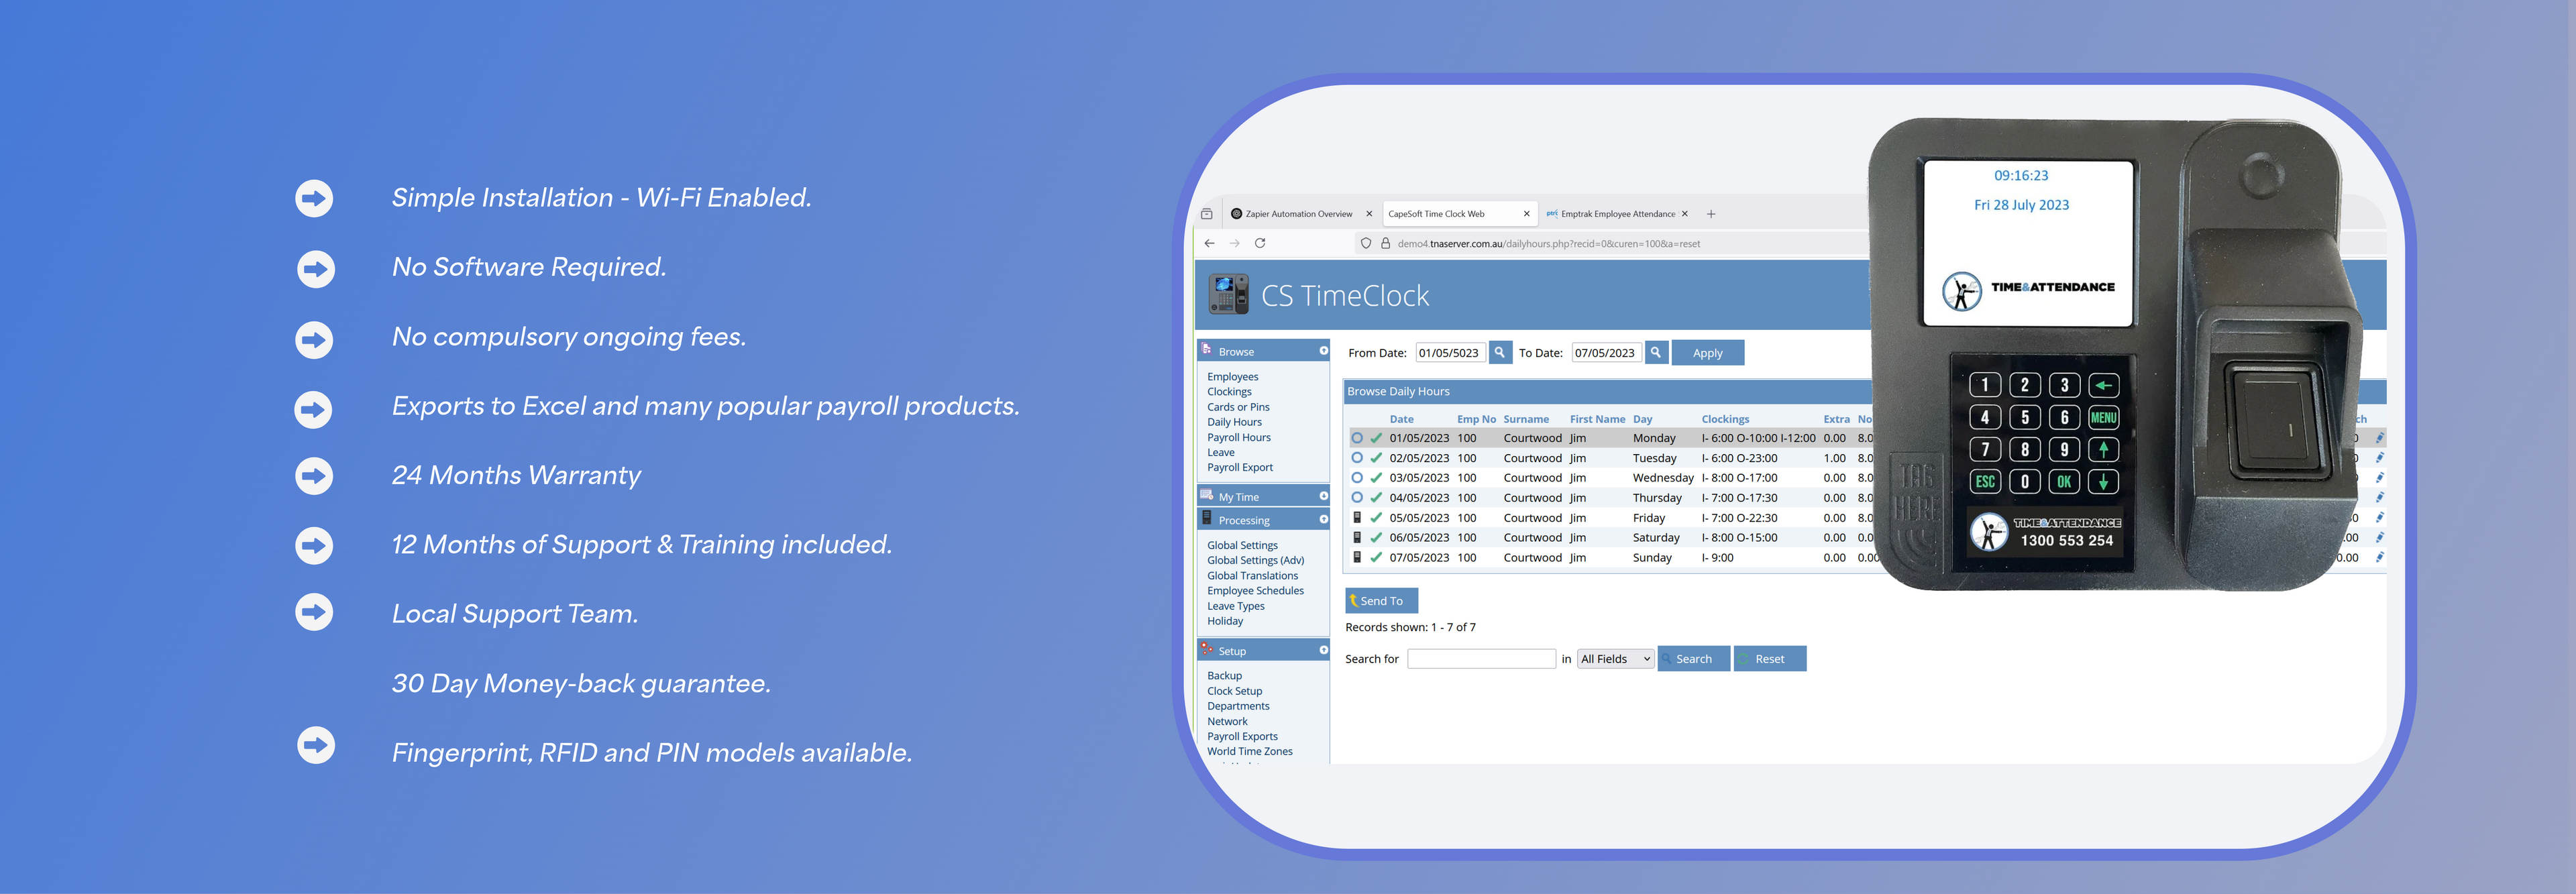Tap the number 5 key on keypad
2576x894 pixels.
[x=2025, y=418]
